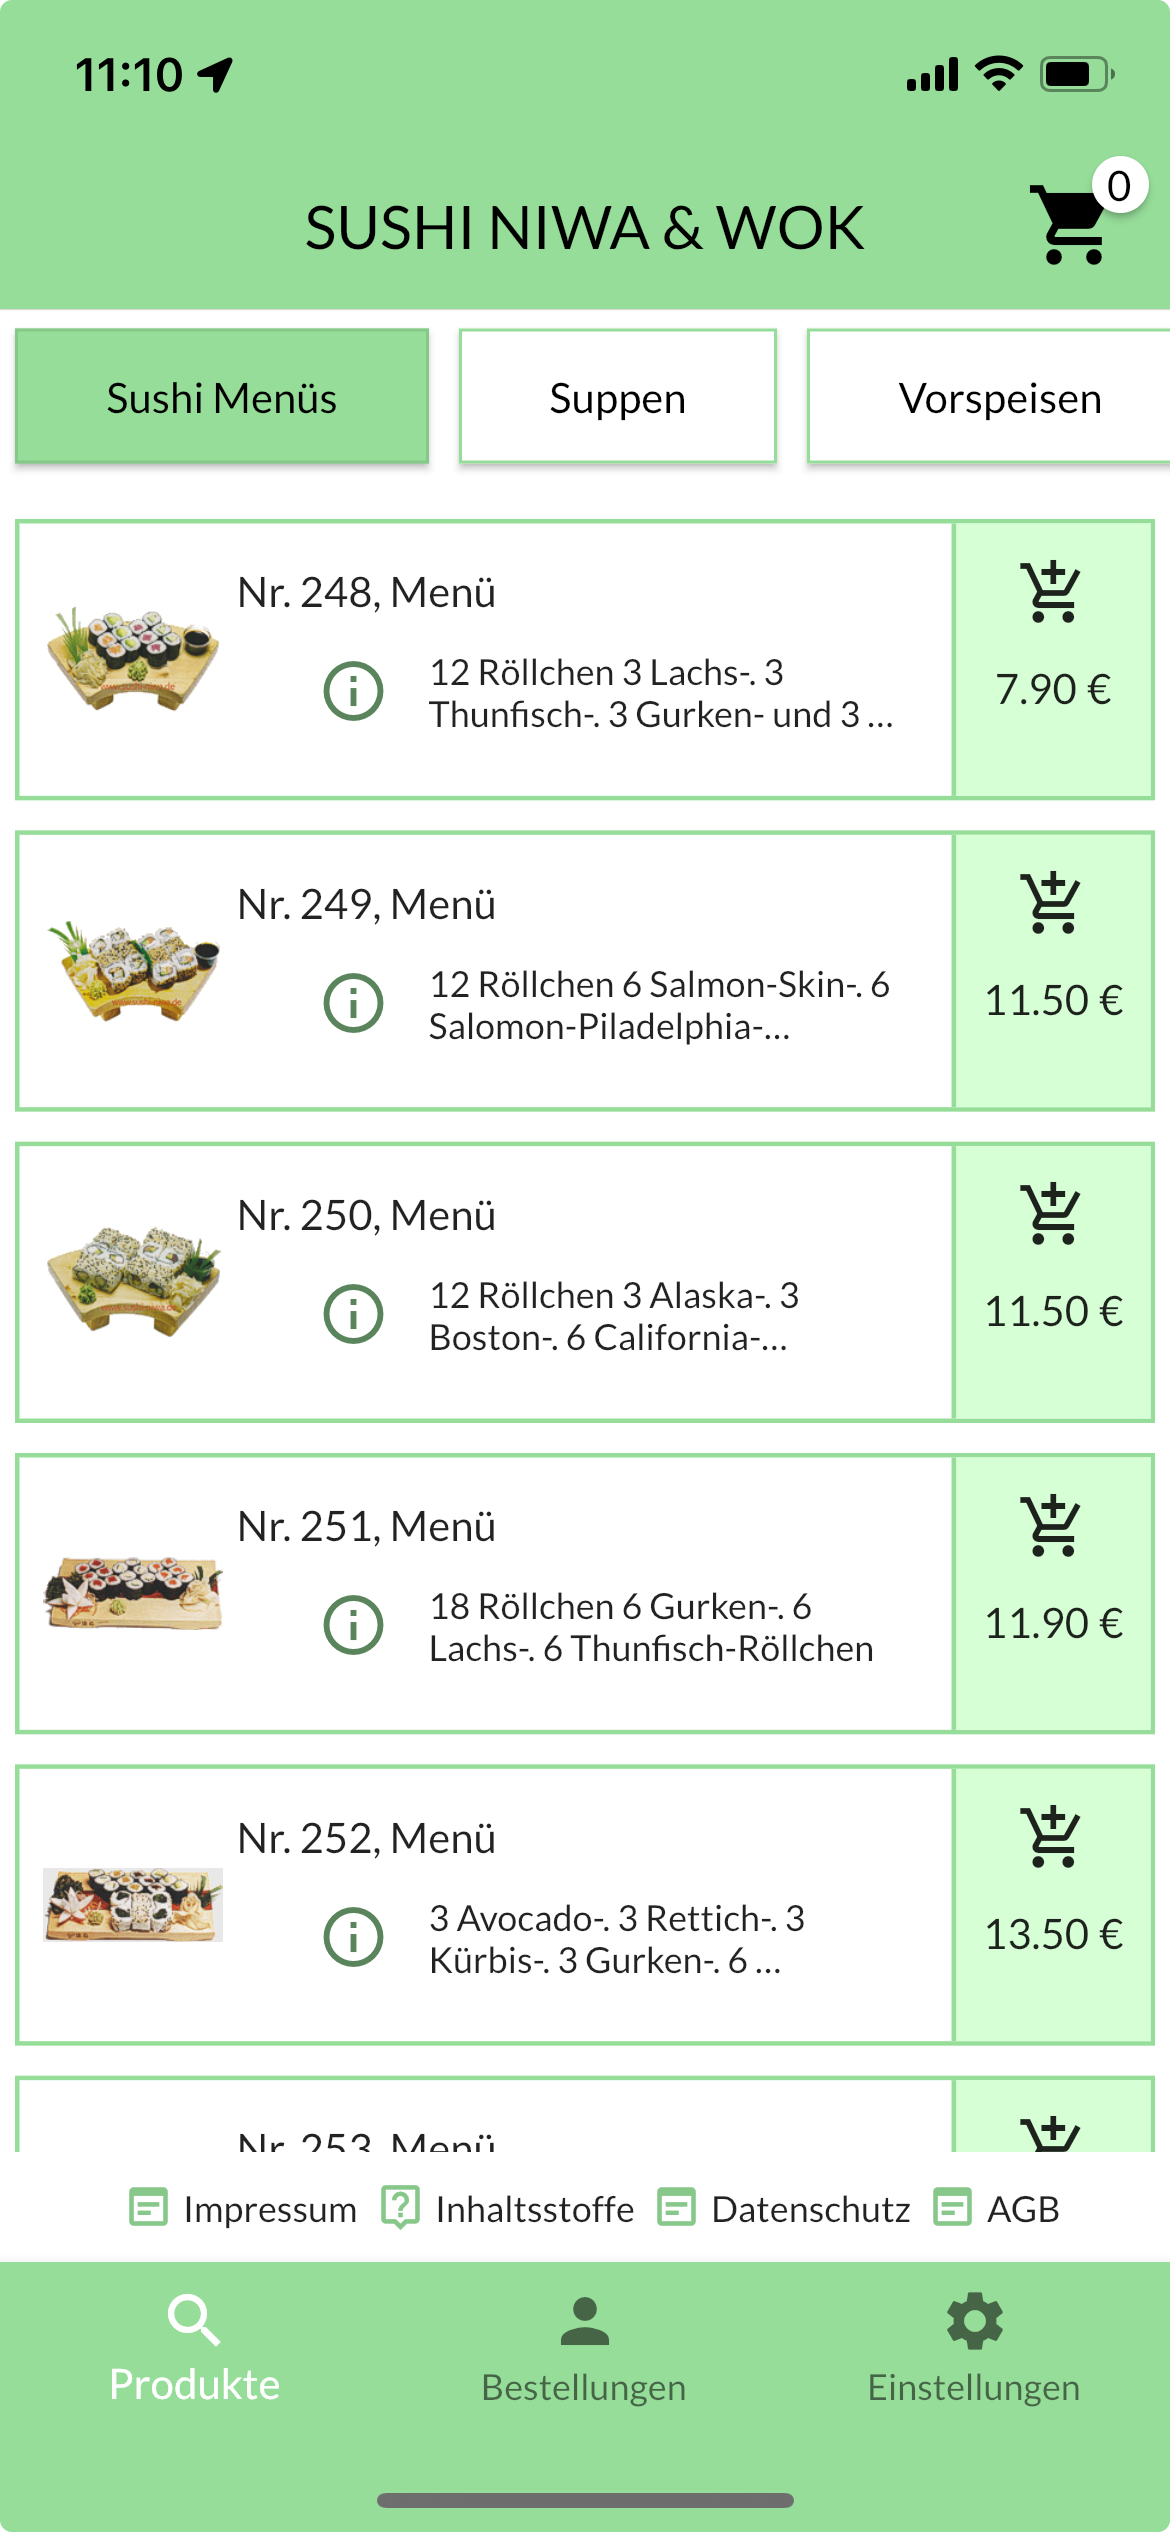Show info for Nr. 248 Menü
Viewport: 1170px width, 2532px height.
tap(353, 691)
